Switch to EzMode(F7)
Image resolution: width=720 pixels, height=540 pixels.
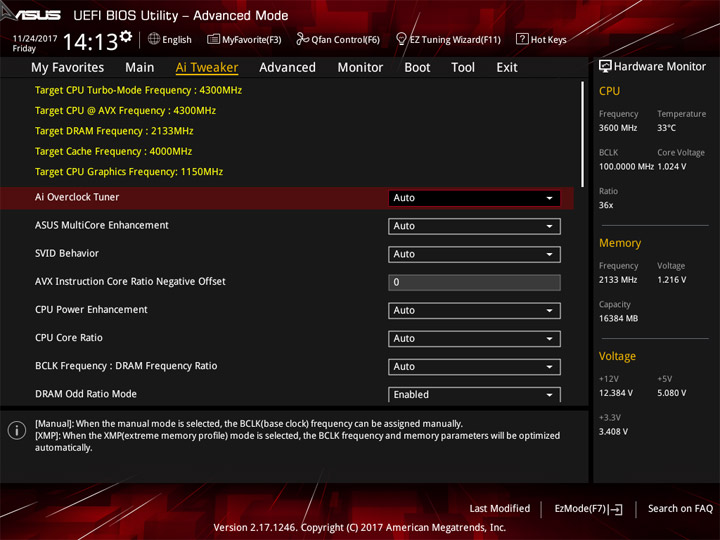(581, 508)
